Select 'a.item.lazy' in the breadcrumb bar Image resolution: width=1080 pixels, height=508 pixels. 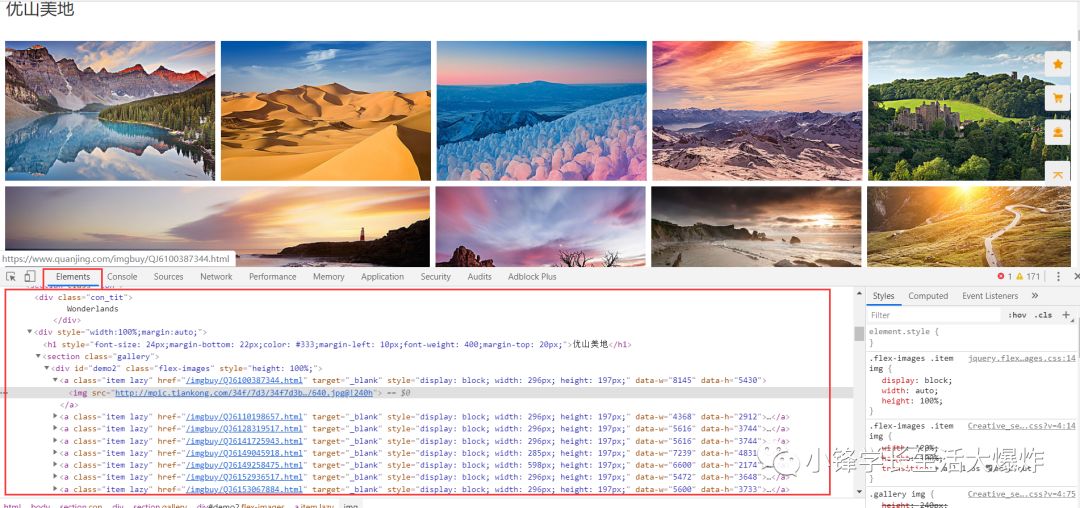tap(314, 506)
